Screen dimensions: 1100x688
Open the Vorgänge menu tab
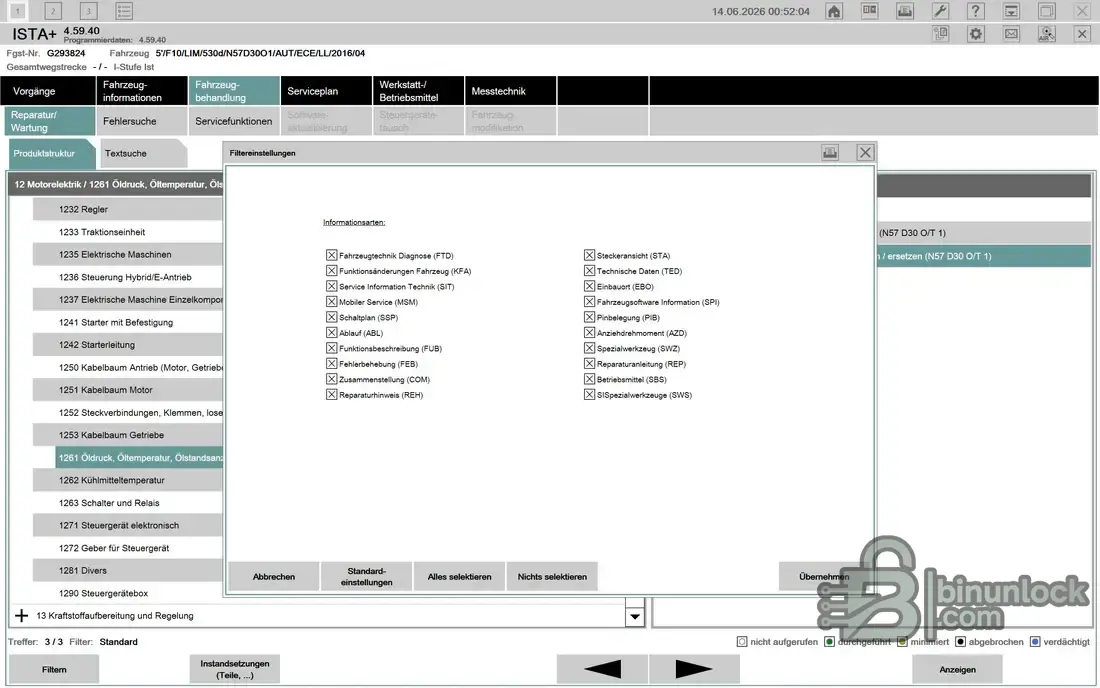click(48, 91)
